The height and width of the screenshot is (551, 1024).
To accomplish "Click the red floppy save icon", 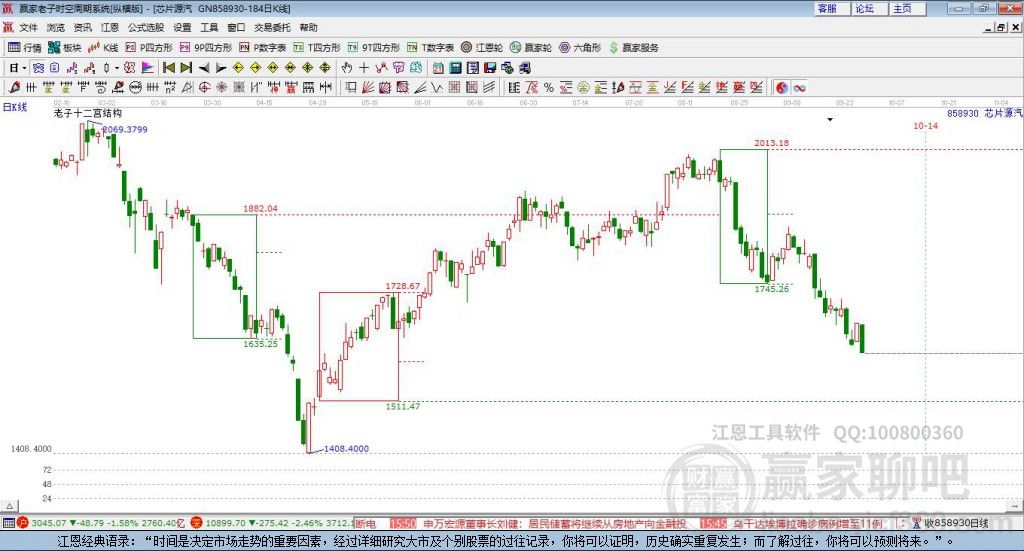I will click(490, 68).
